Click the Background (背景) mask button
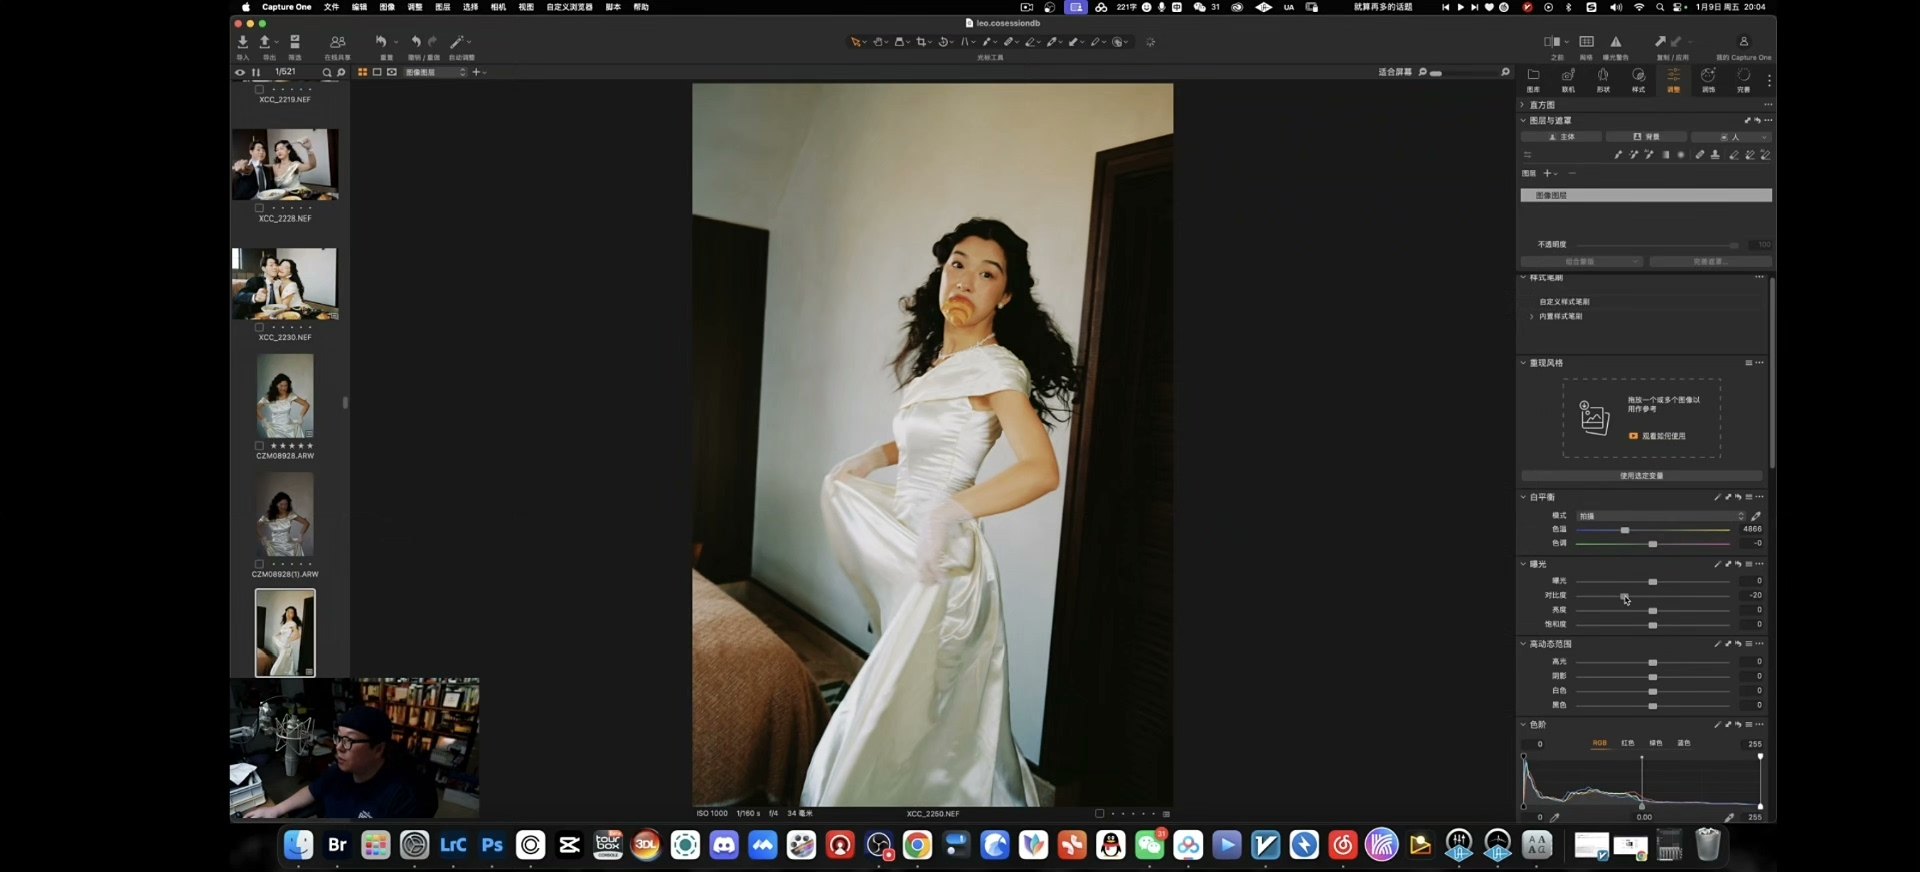The image size is (1920, 872). pos(1646,137)
